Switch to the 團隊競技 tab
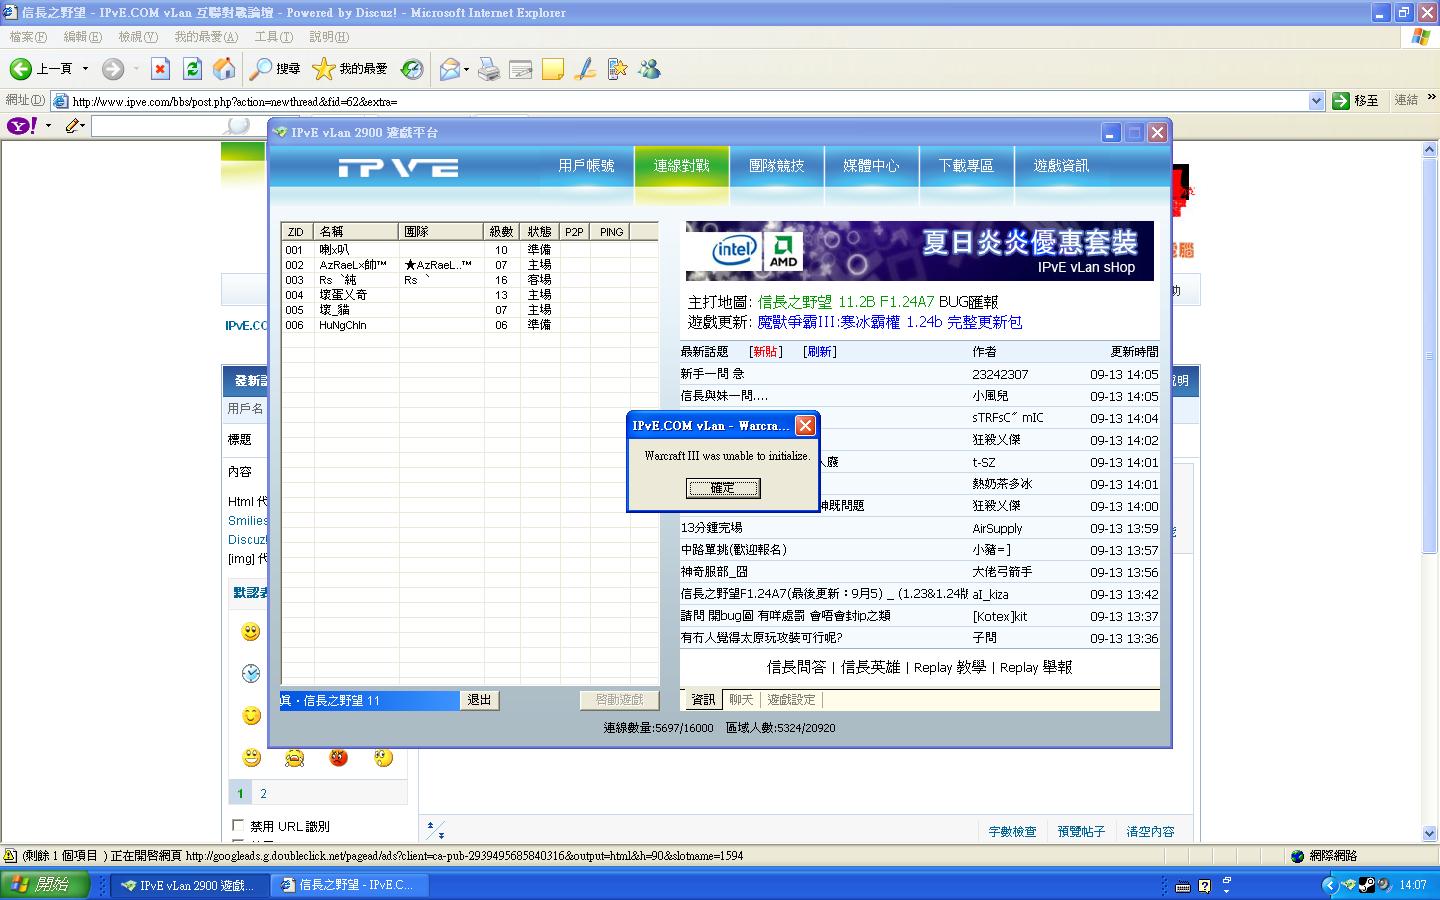 pos(776,166)
